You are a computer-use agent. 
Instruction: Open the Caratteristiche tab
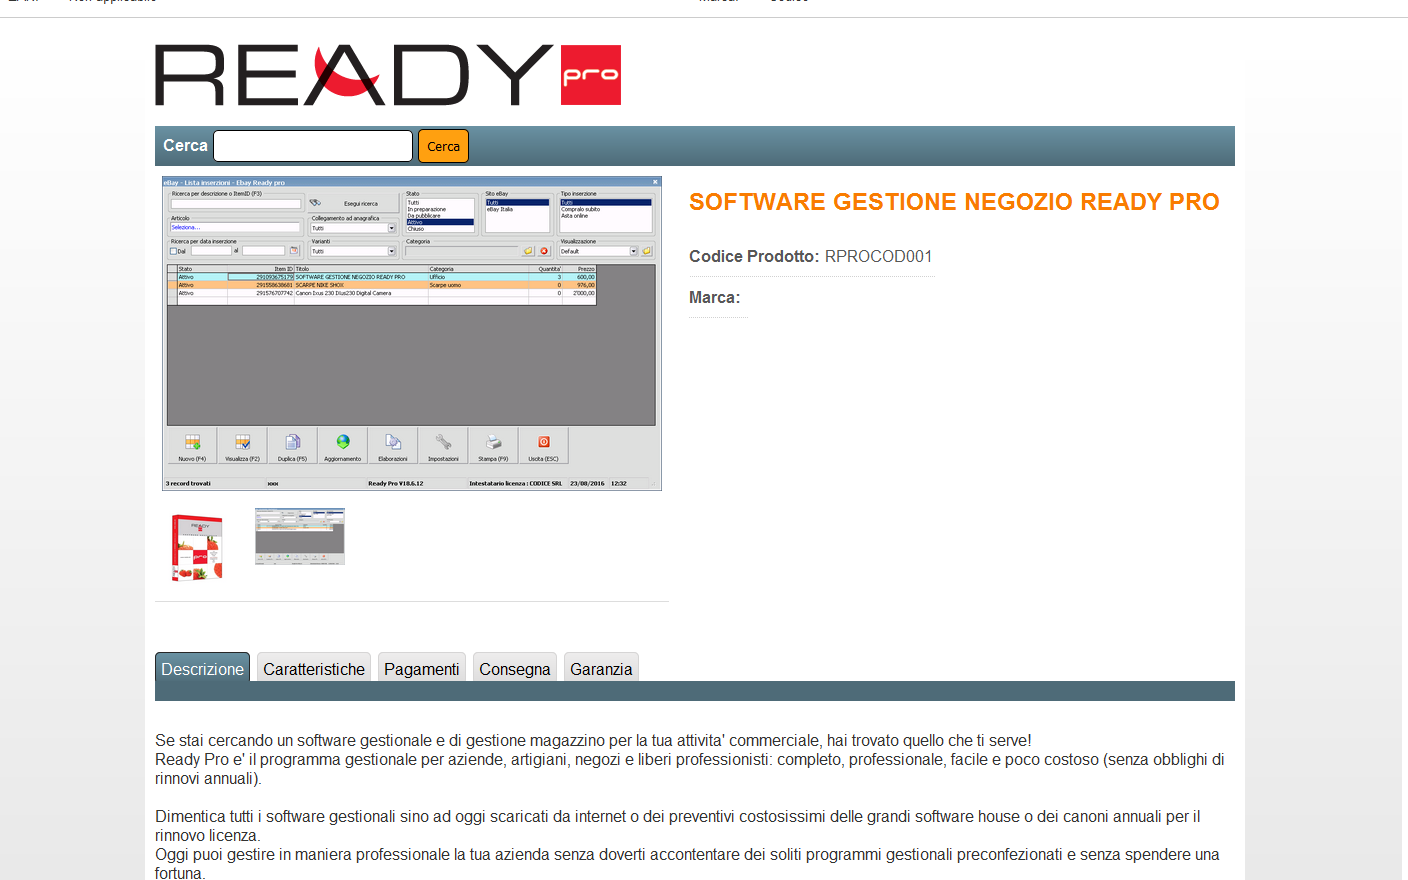pyautogui.click(x=314, y=669)
